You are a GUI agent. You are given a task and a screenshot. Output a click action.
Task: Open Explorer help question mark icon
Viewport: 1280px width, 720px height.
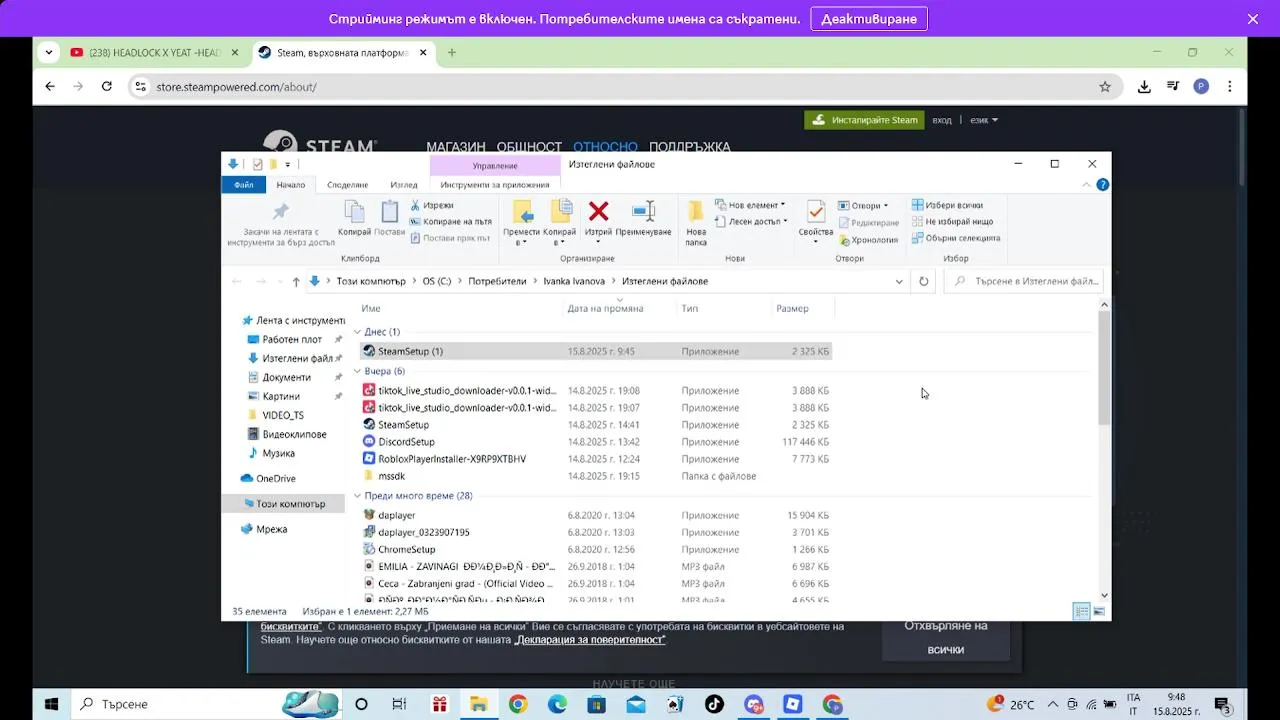[1103, 185]
